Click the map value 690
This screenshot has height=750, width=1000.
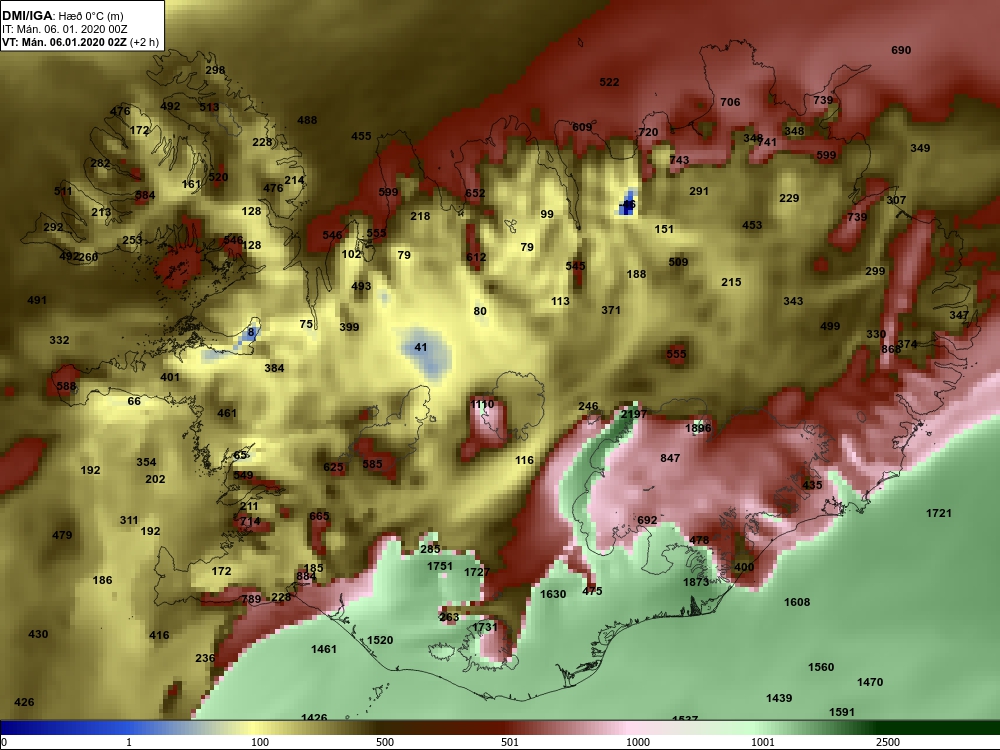coord(901,50)
